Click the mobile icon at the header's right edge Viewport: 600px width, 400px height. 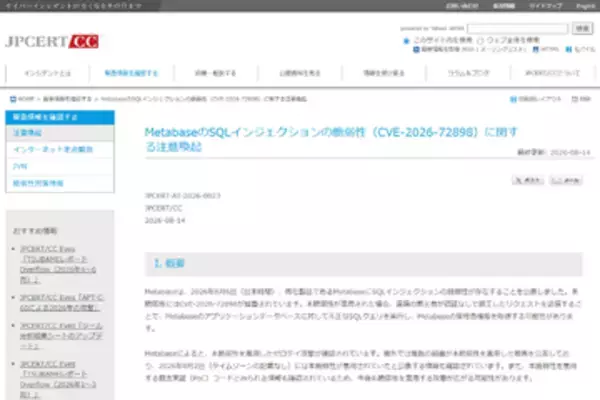coord(569,49)
